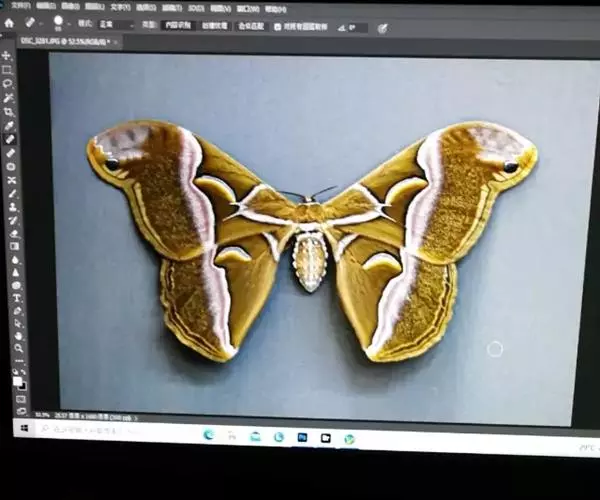The width and height of the screenshot is (600, 500).
Task: Select the Horizontal Type tool
Action: click(16, 298)
